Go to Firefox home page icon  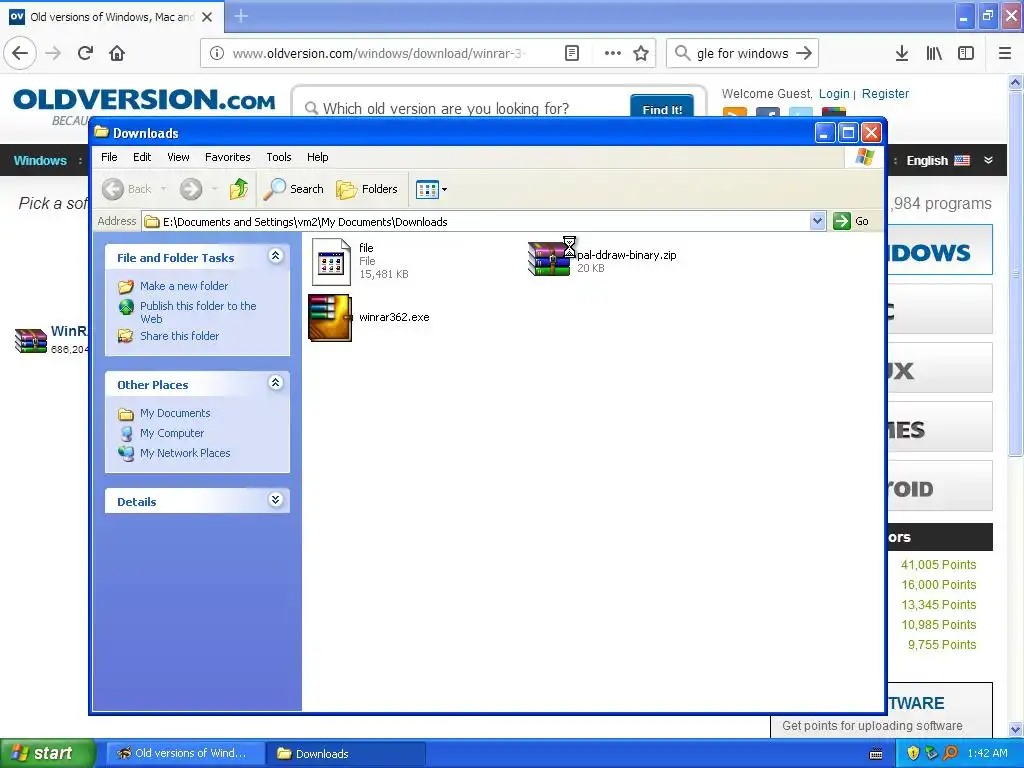(x=117, y=53)
